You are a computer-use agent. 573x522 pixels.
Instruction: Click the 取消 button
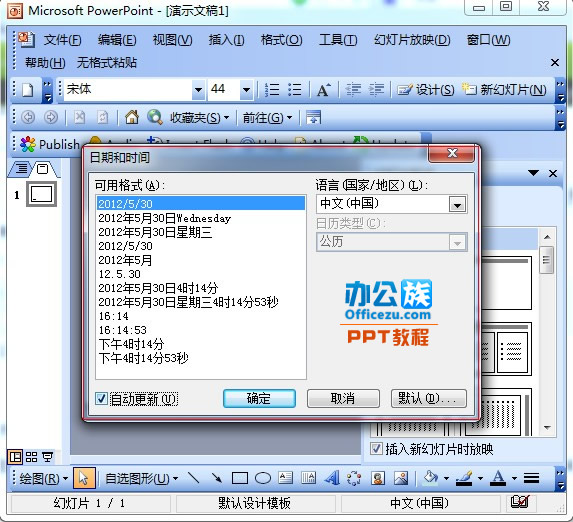[x=343, y=398]
